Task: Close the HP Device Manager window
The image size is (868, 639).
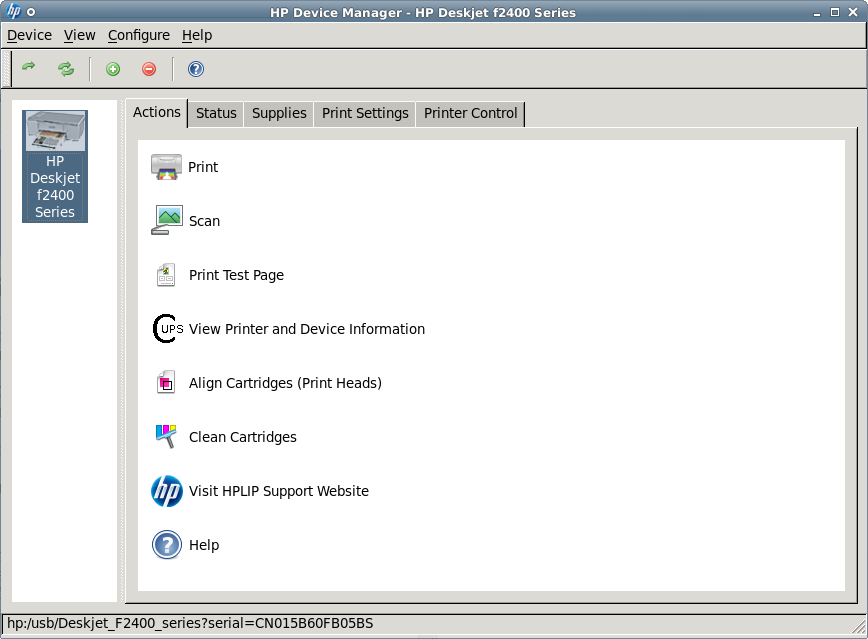Action: click(853, 12)
